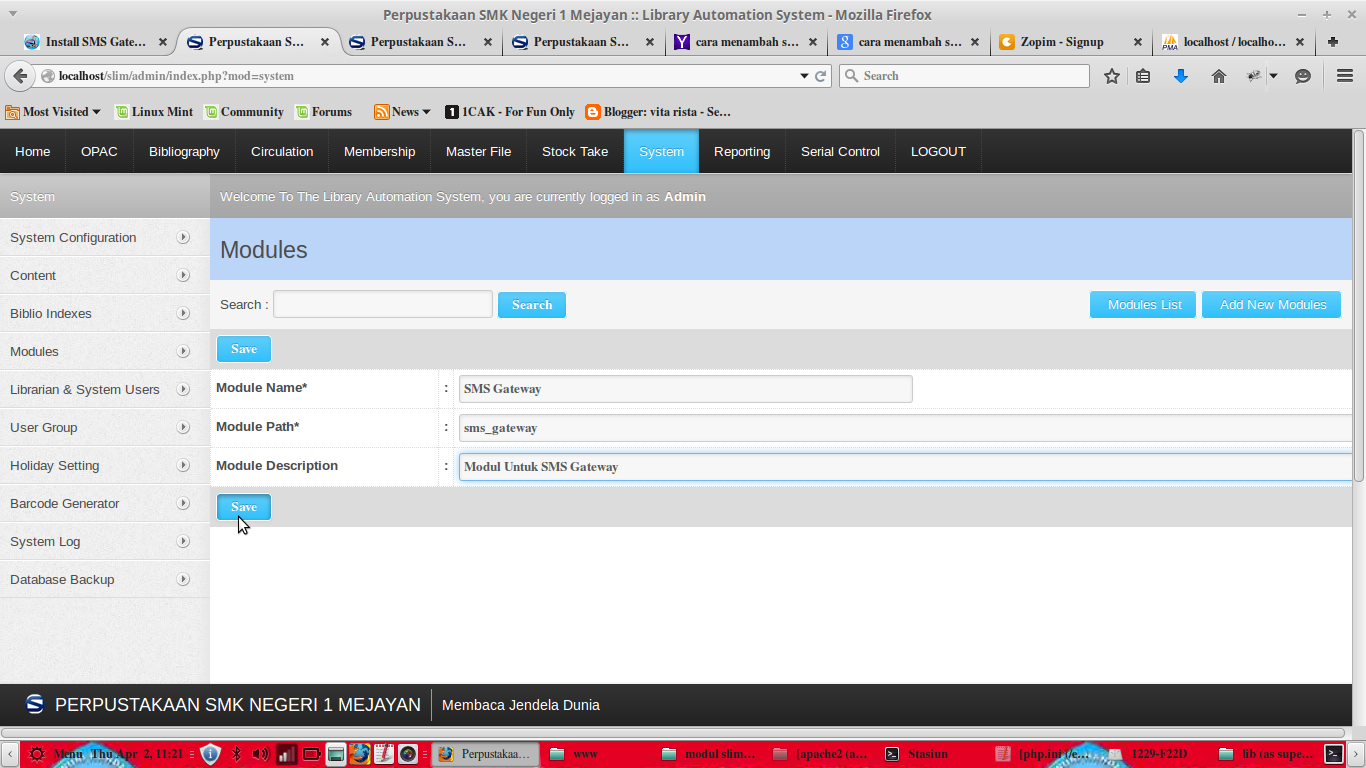The image size is (1366, 768).
Task: Click the search magnifier icon
Action: [x=852, y=76]
